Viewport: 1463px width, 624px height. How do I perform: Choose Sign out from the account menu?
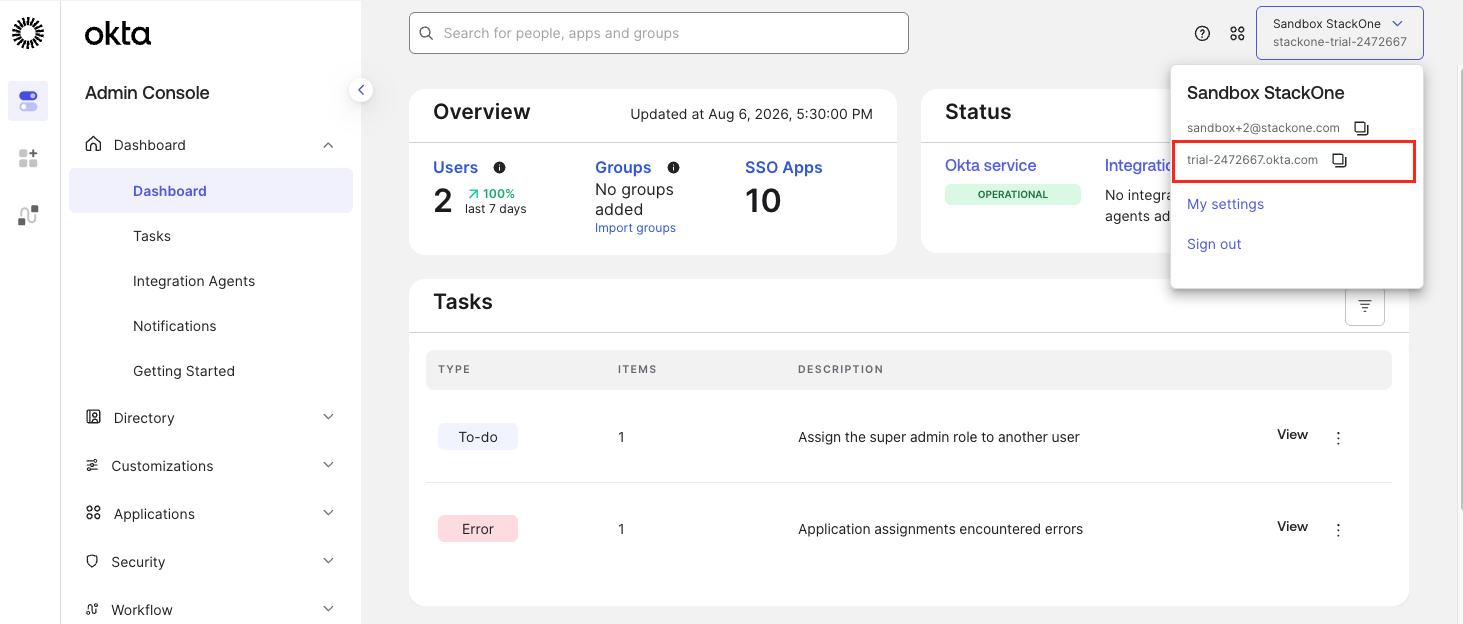point(1214,244)
